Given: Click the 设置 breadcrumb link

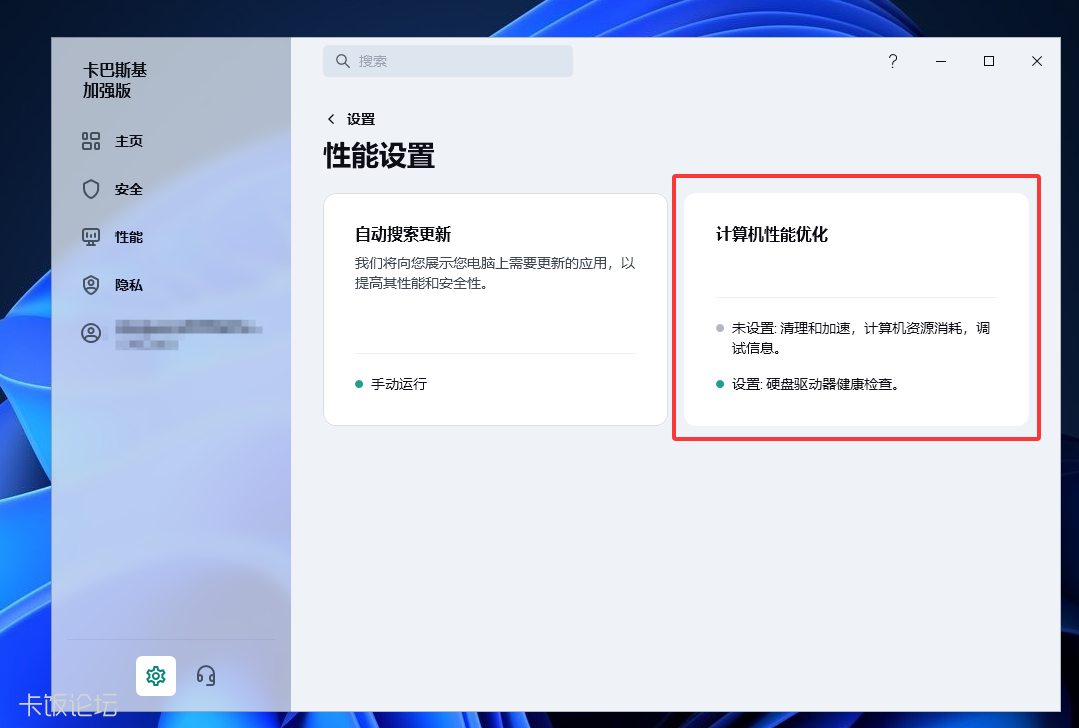Looking at the screenshot, I should pos(361,119).
